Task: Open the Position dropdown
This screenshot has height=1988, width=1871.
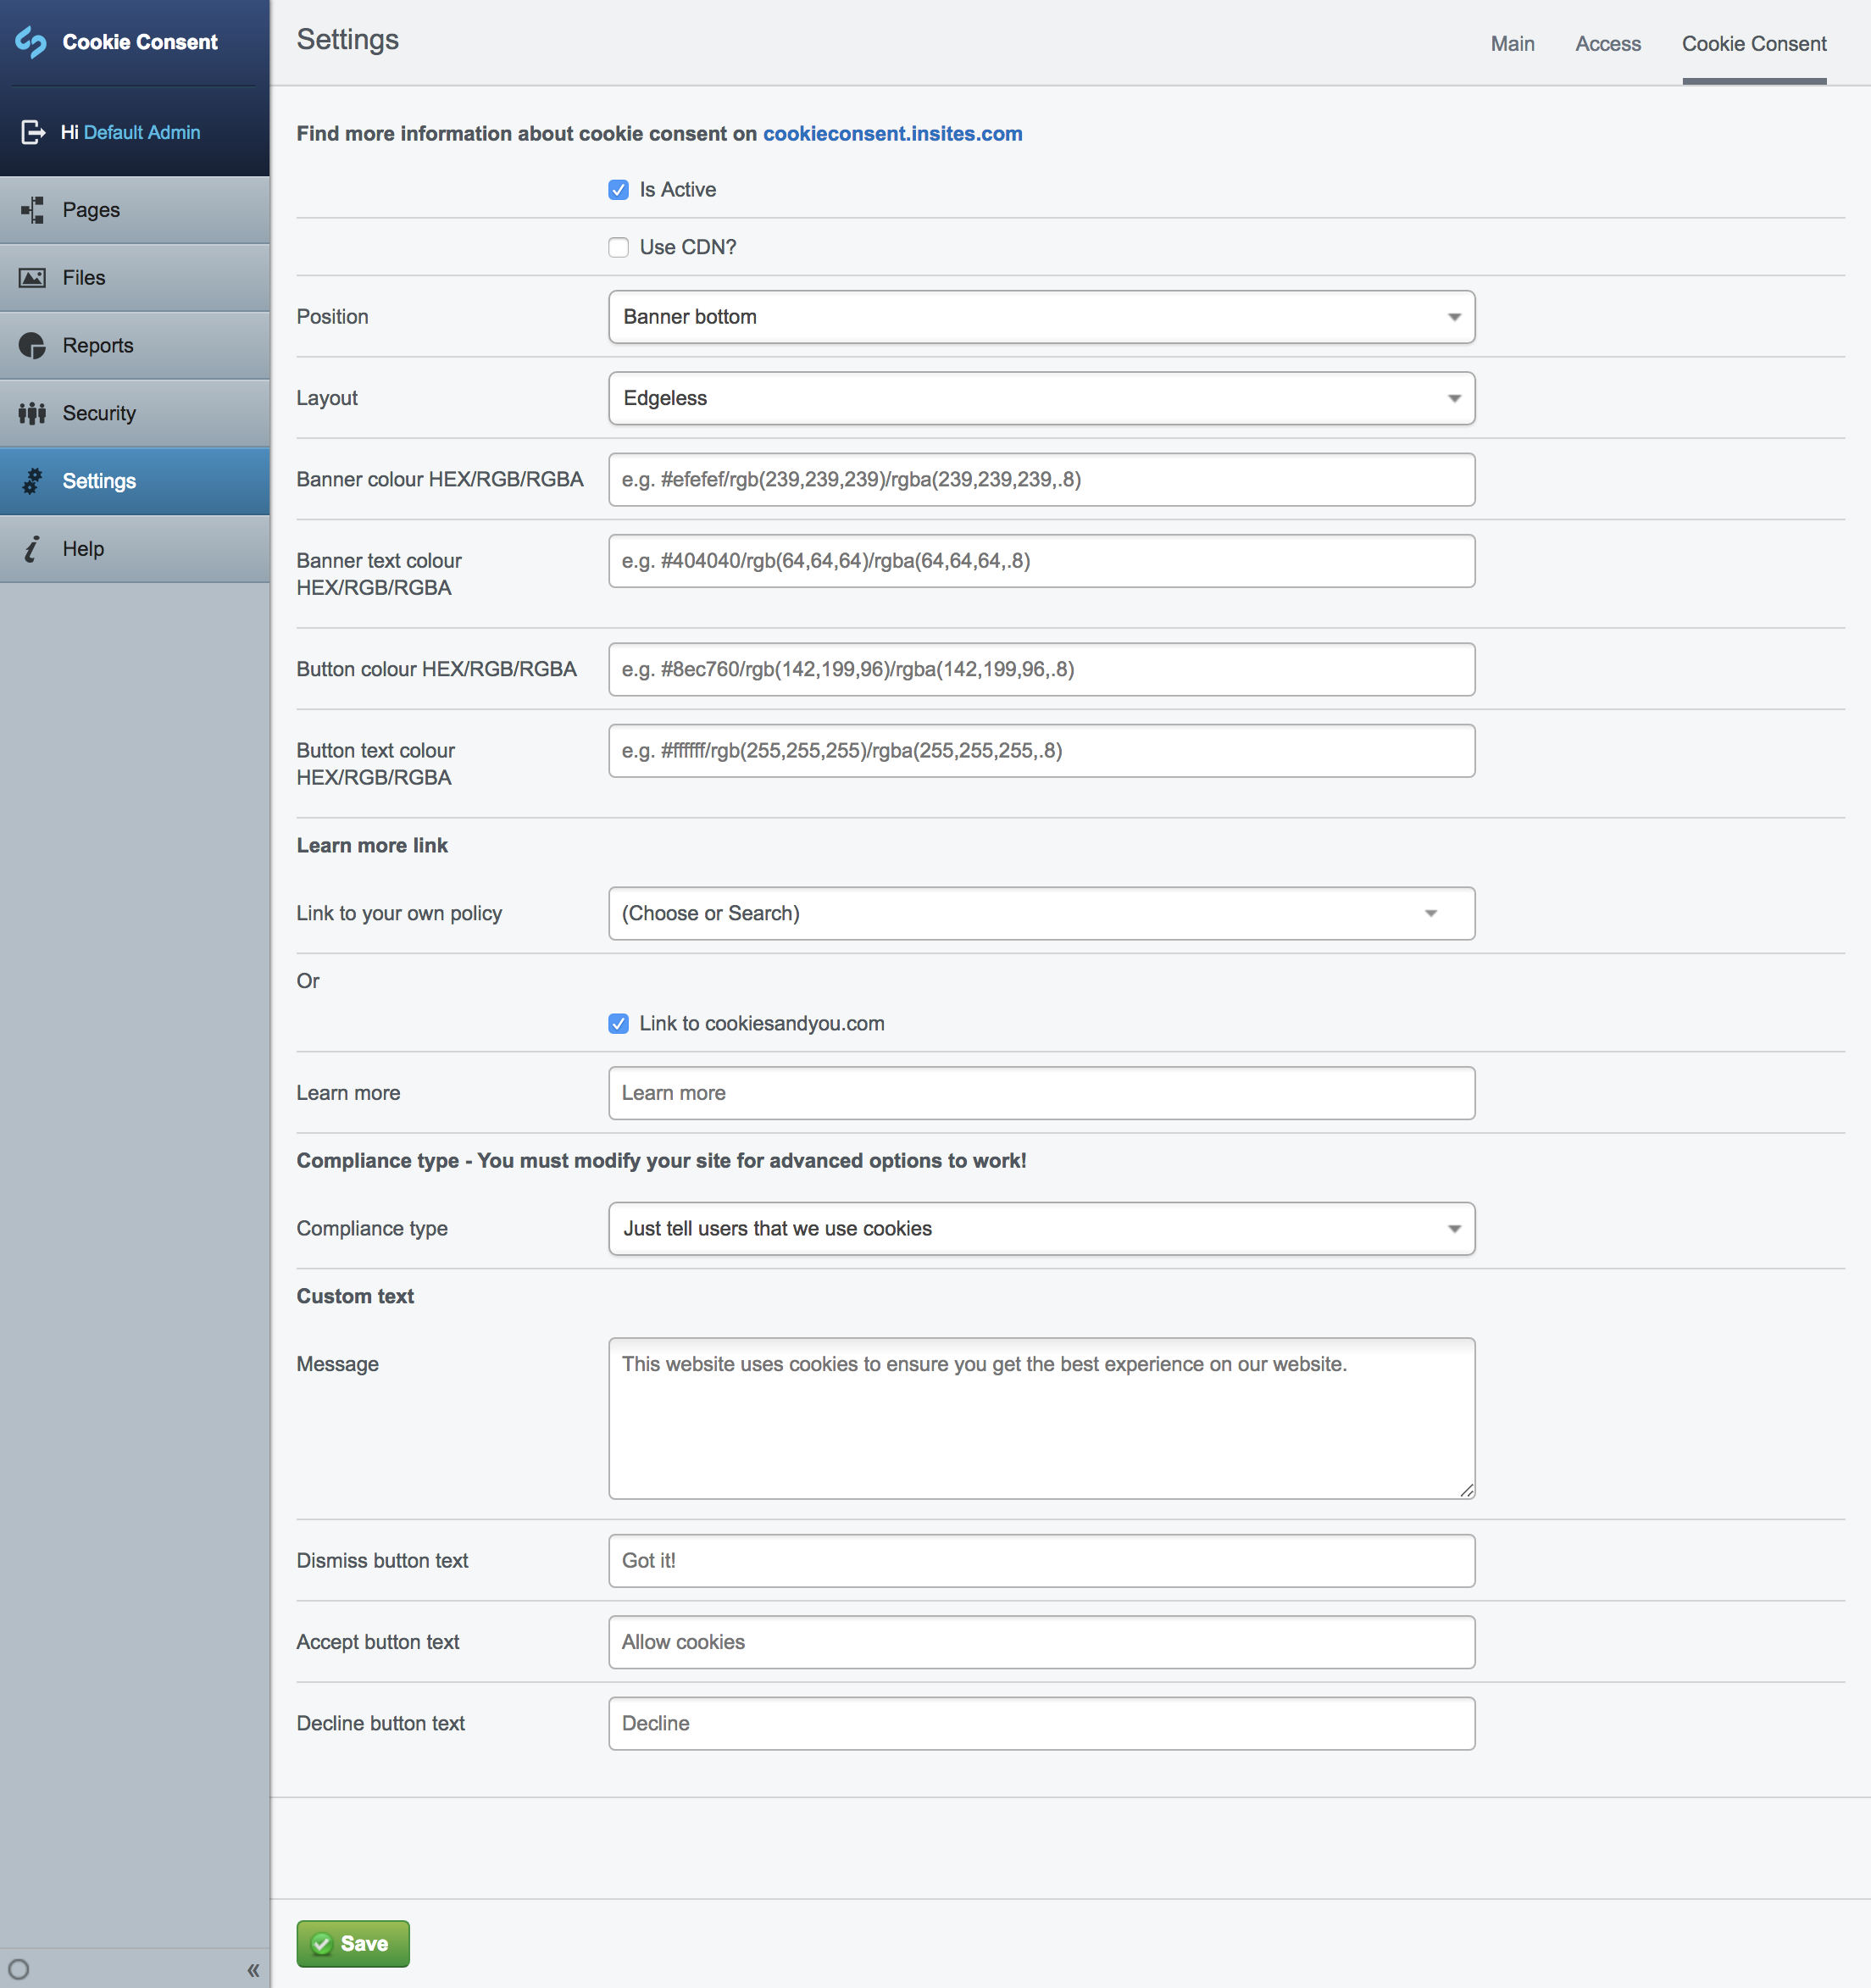Action: [x=1040, y=317]
